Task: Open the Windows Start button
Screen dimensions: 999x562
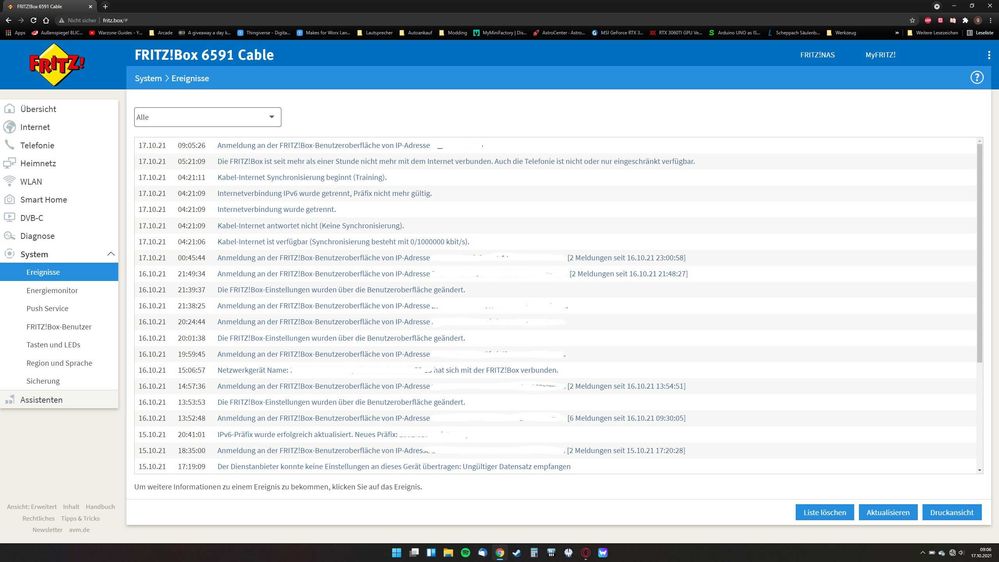Action: pos(396,552)
